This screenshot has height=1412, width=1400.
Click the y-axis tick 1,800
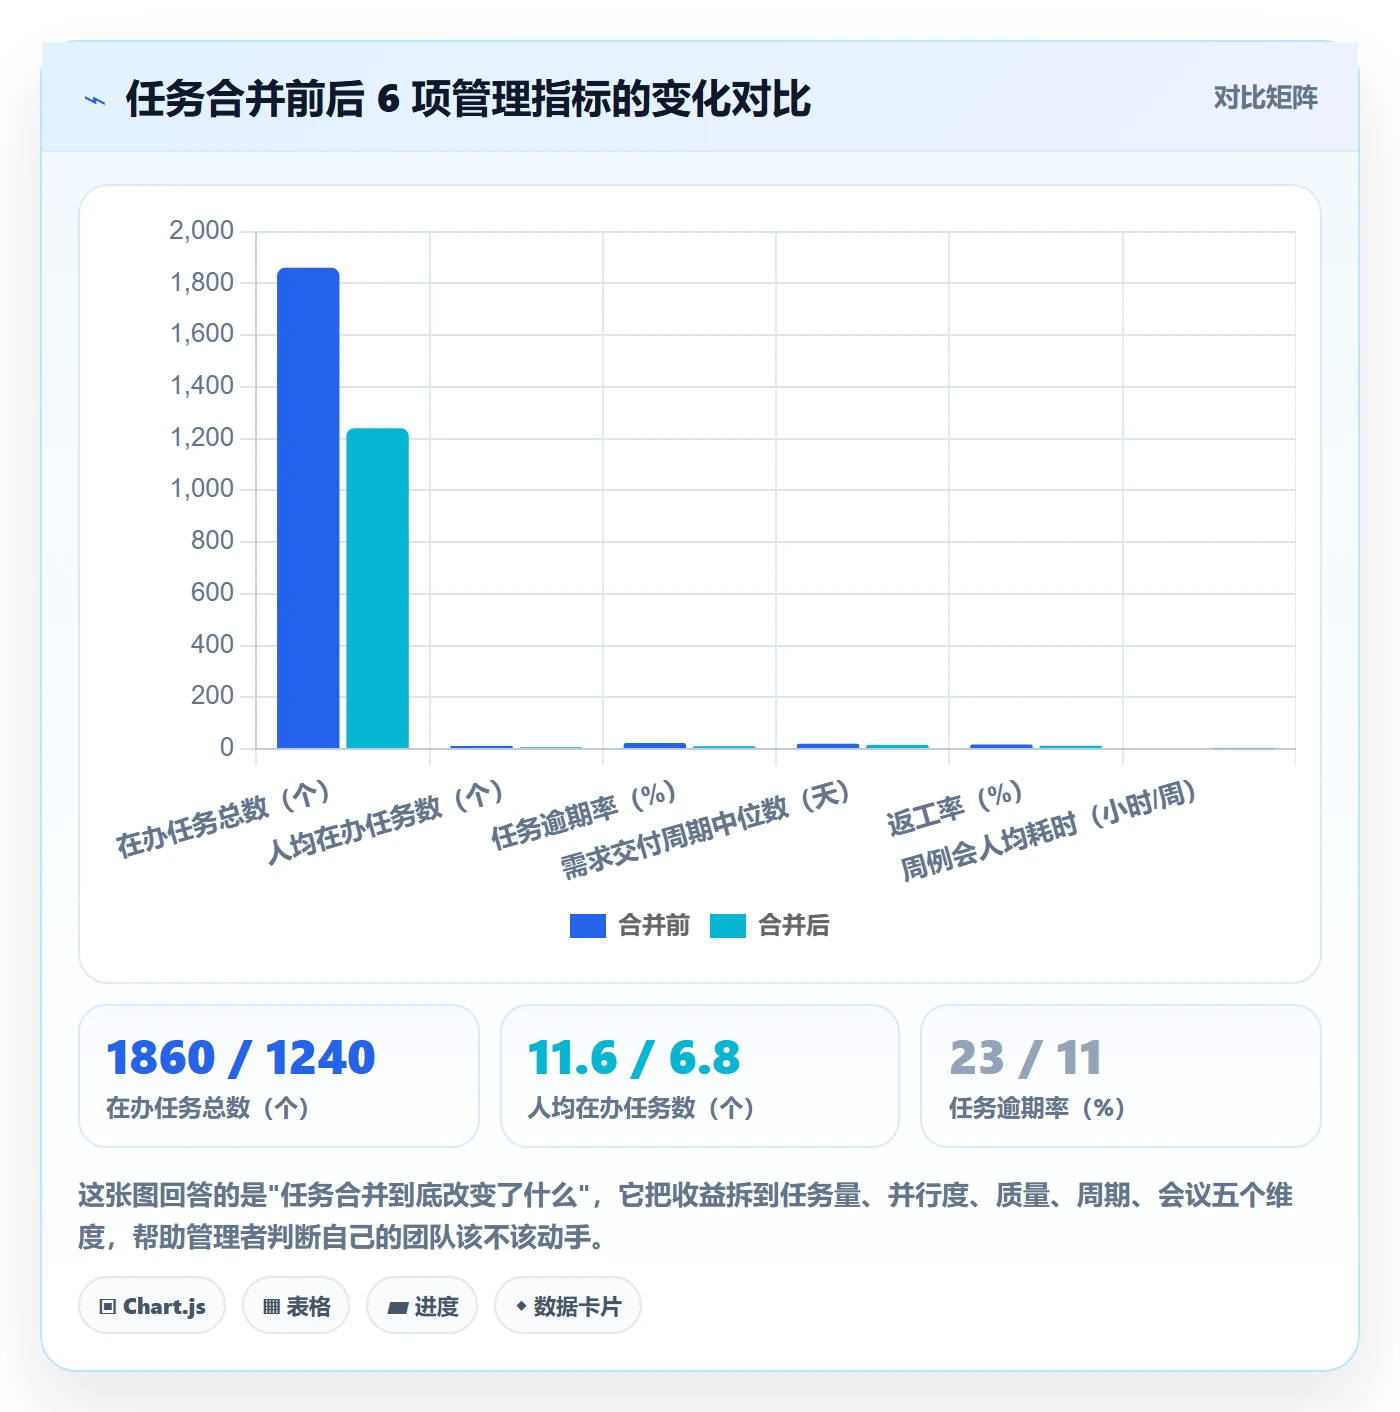pos(201,282)
